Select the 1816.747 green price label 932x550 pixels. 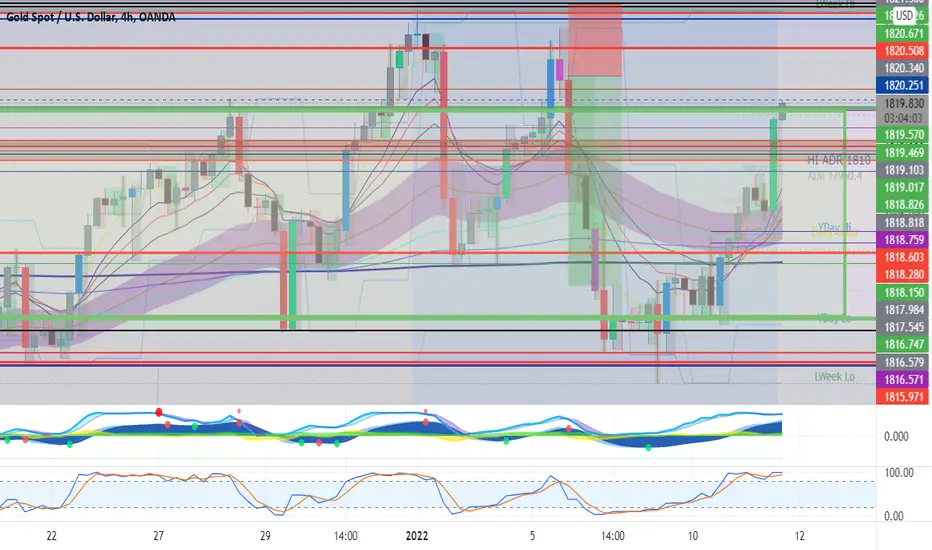click(903, 344)
